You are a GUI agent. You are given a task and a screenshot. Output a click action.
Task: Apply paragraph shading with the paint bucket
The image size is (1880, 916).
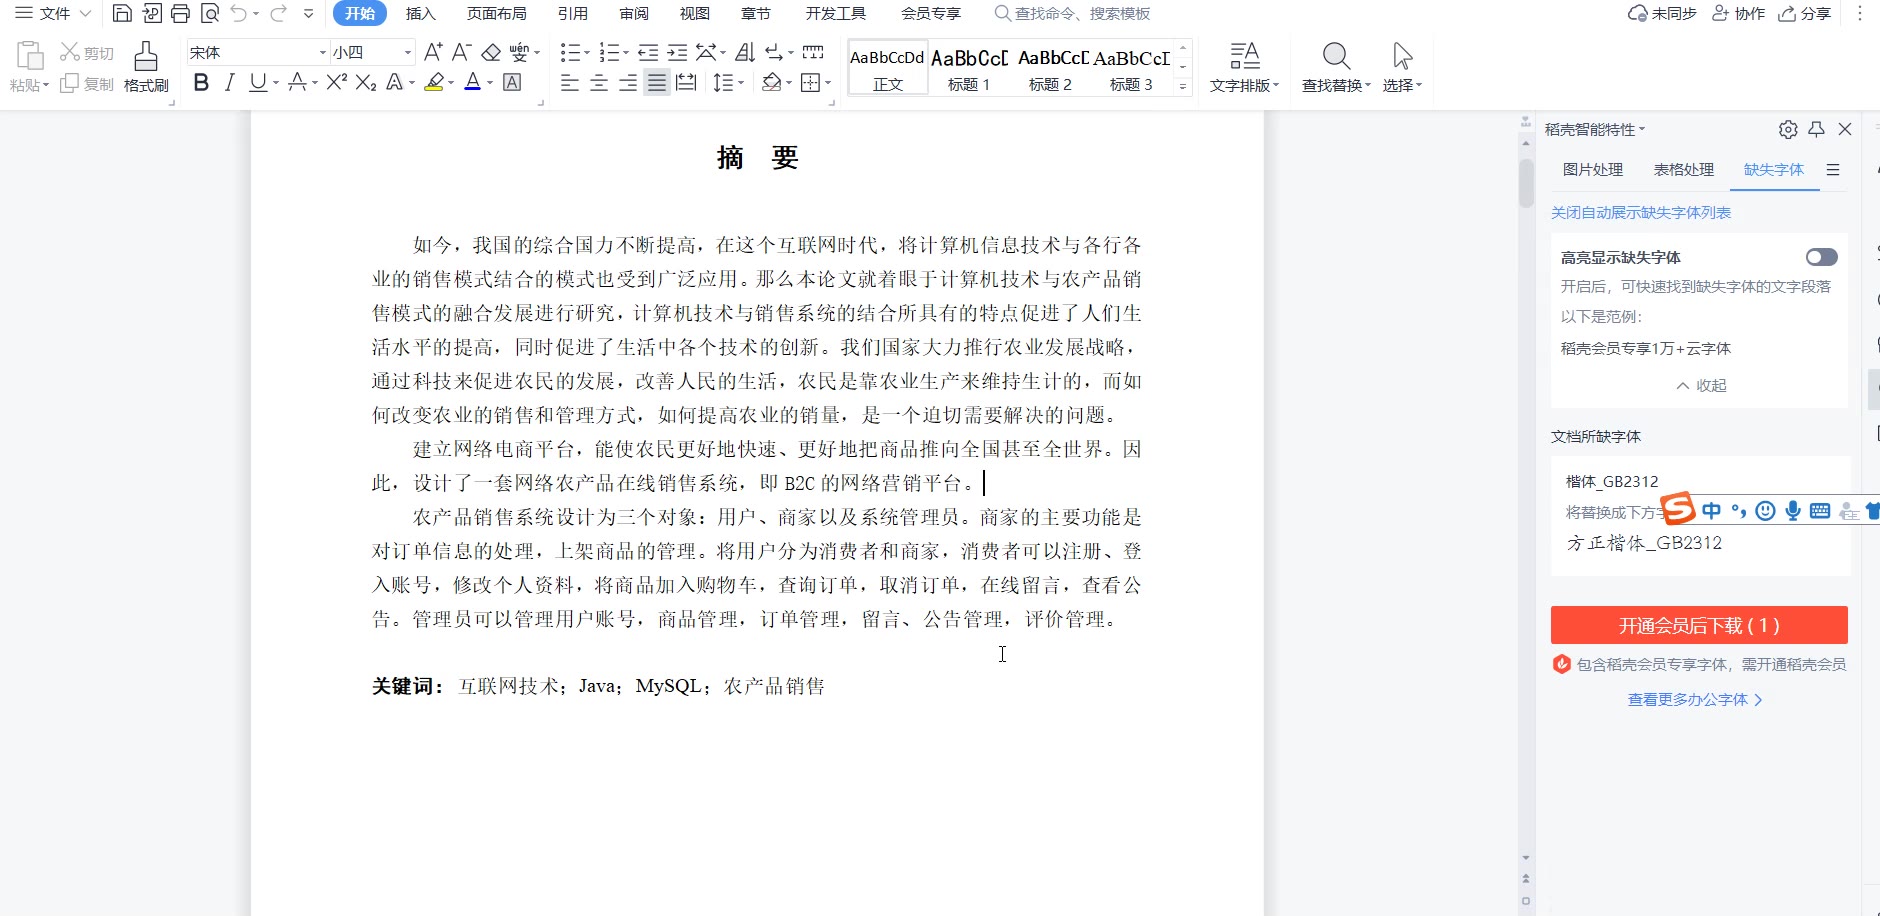[771, 83]
